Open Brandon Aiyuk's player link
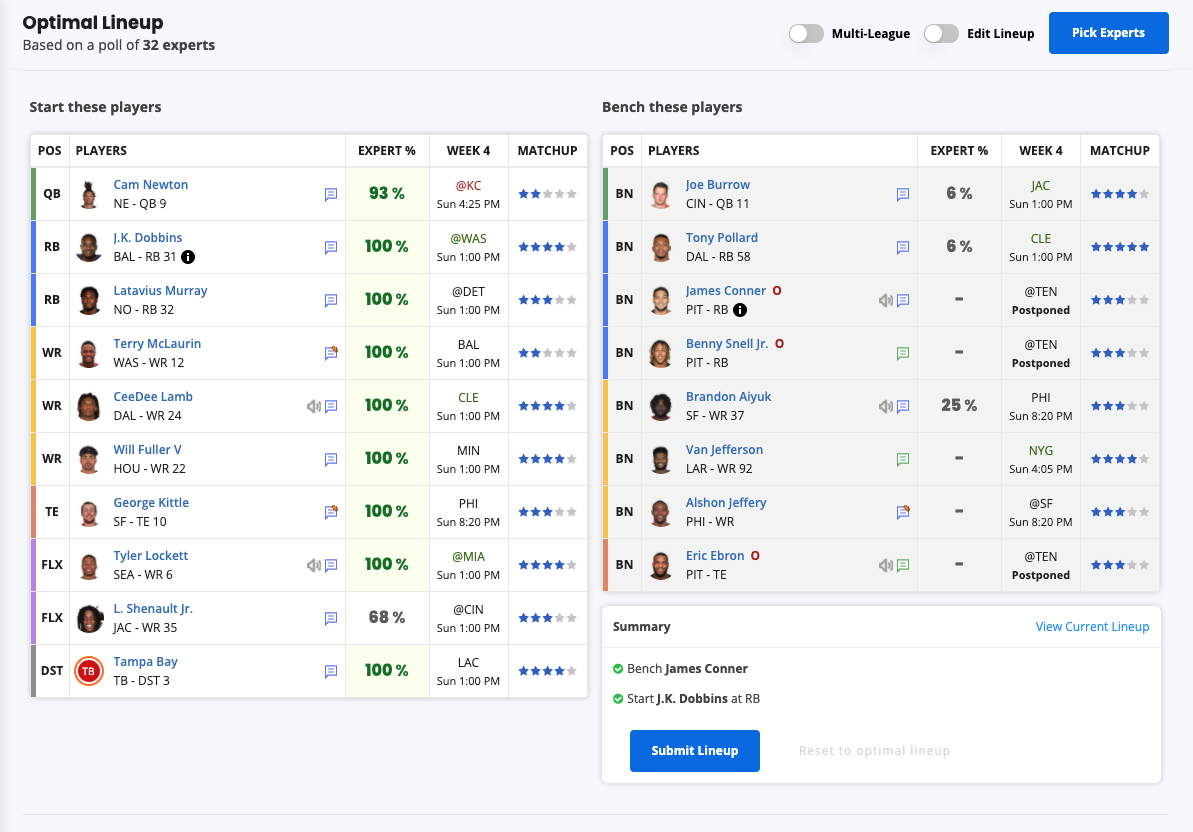 pyautogui.click(x=728, y=397)
